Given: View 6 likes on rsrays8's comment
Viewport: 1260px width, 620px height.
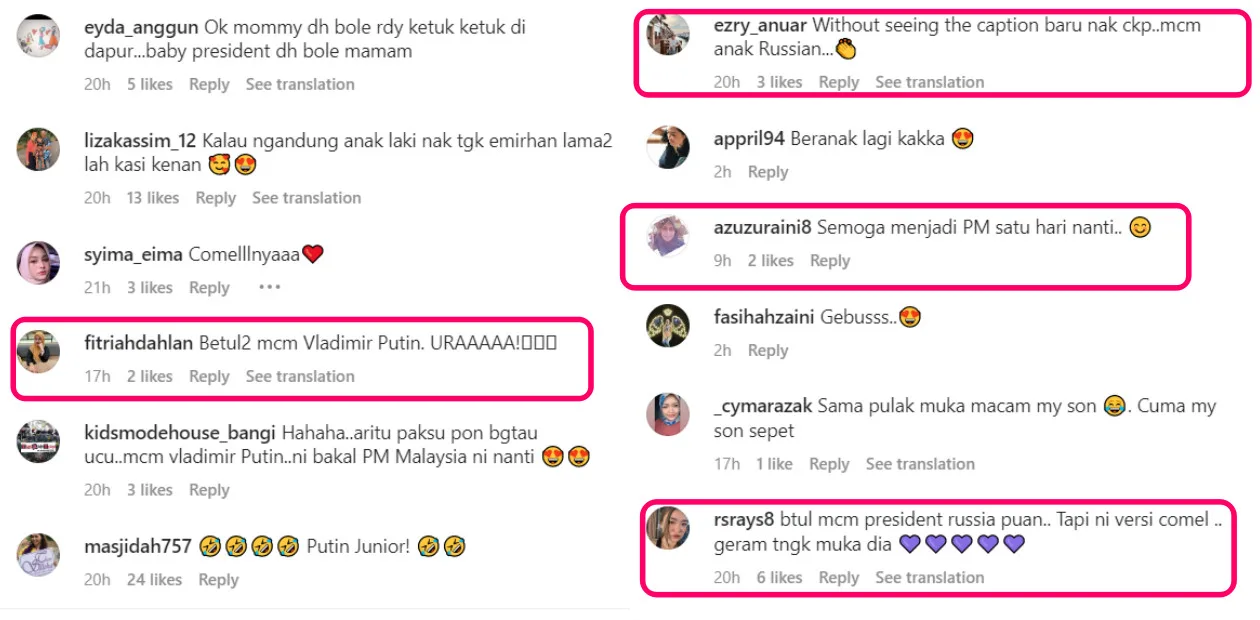Looking at the screenshot, I should tap(779, 577).
